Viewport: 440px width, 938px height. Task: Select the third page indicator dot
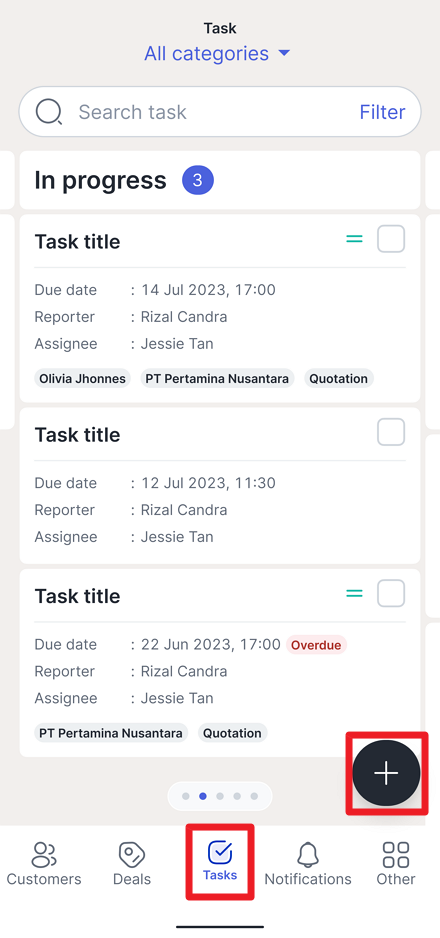pos(220,796)
